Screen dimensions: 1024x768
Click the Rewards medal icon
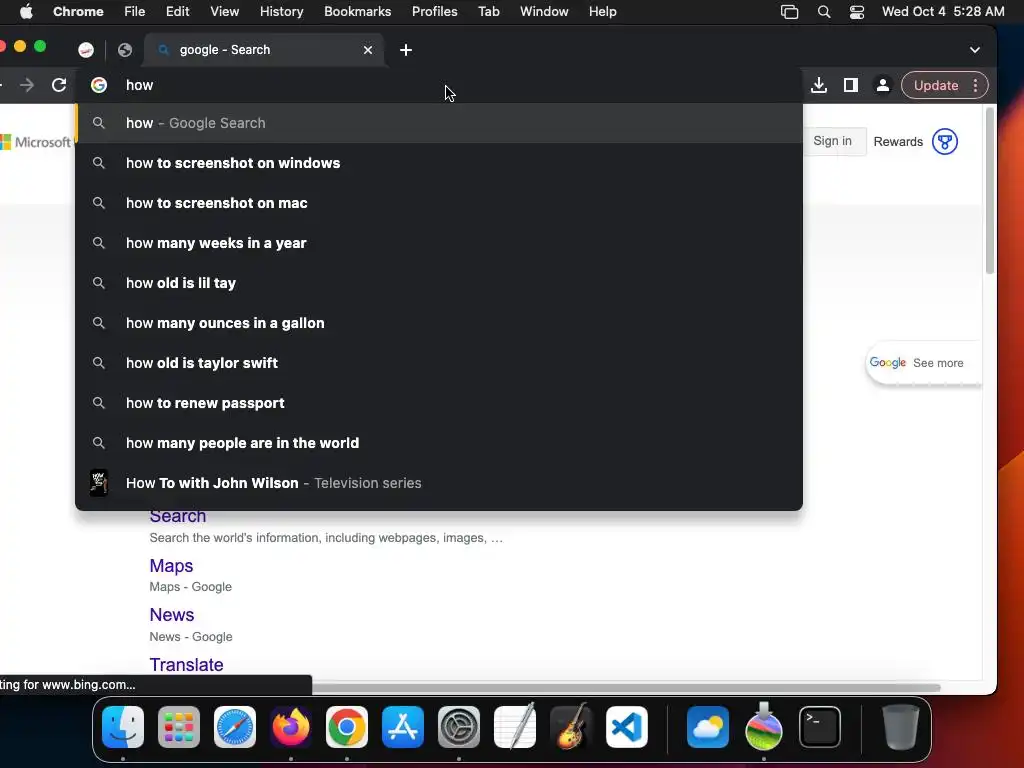click(944, 142)
